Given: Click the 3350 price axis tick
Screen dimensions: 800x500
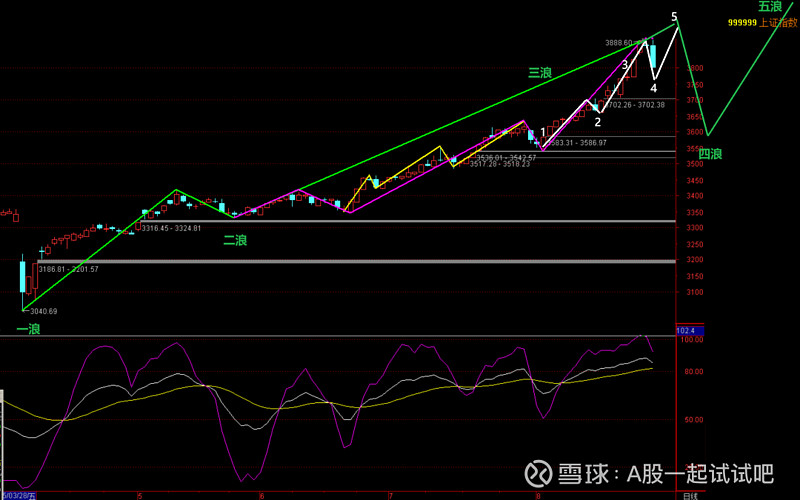Looking at the screenshot, I should point(695,213).
